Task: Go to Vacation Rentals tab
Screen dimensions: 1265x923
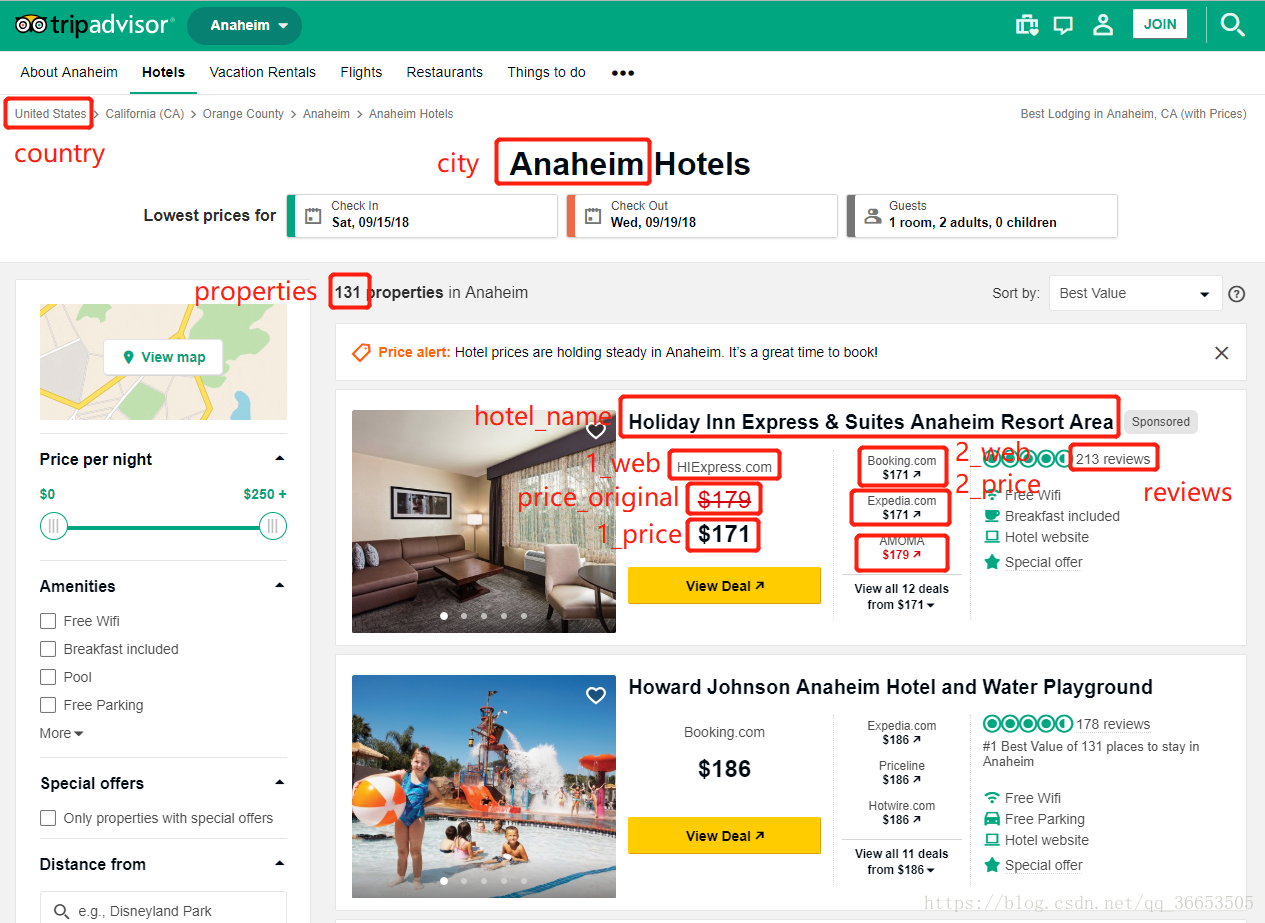Action: (262, 72)
